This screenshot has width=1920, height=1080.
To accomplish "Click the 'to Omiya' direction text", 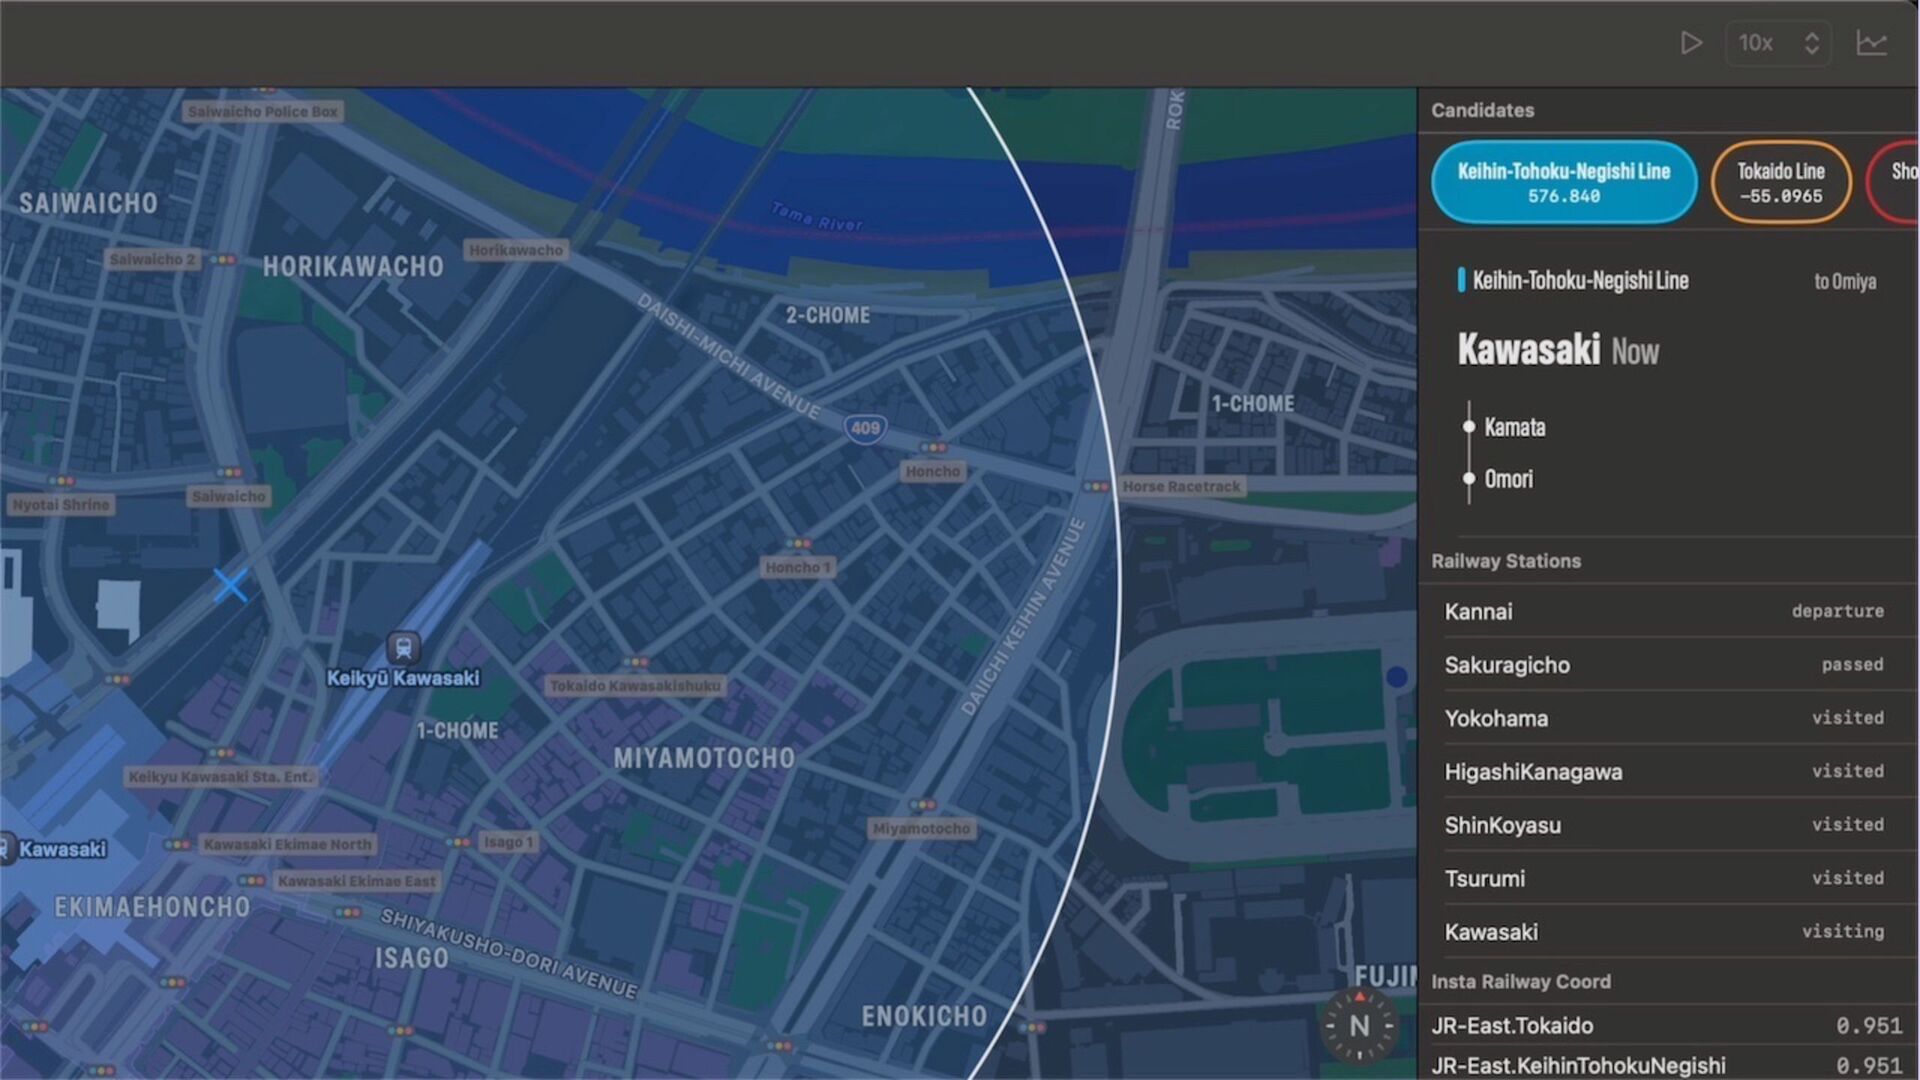I will click(x=1845, y=281).
